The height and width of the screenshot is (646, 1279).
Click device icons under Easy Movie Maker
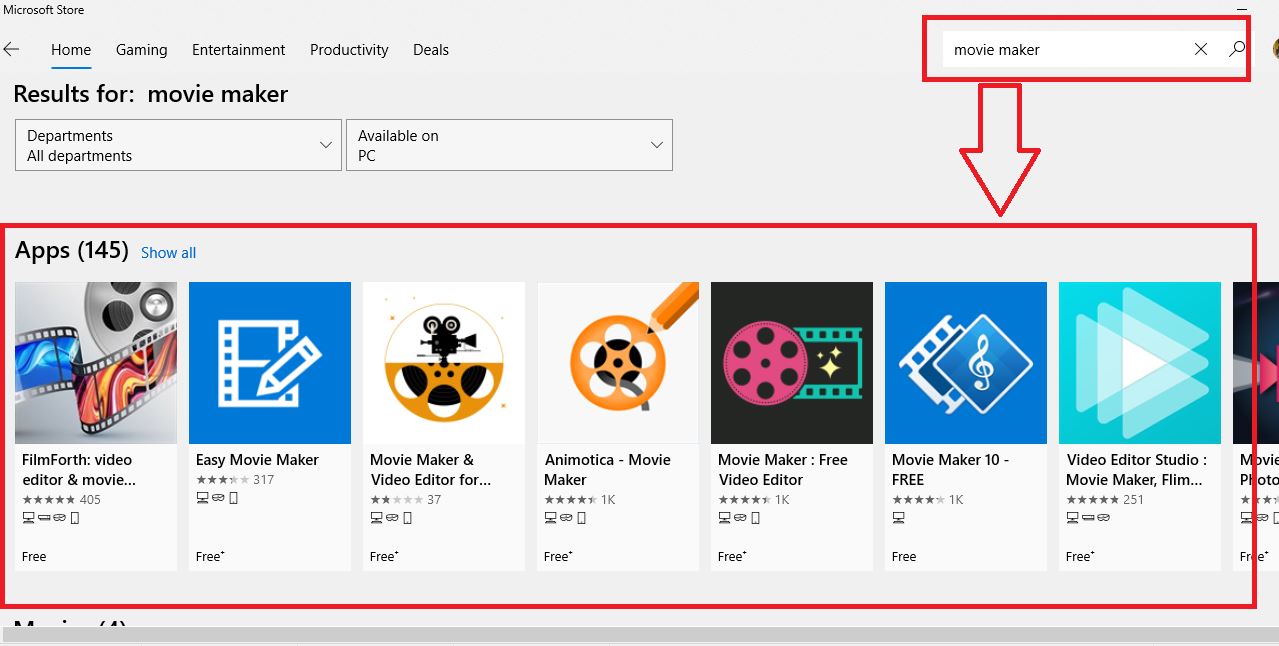(x=217, y=498)
